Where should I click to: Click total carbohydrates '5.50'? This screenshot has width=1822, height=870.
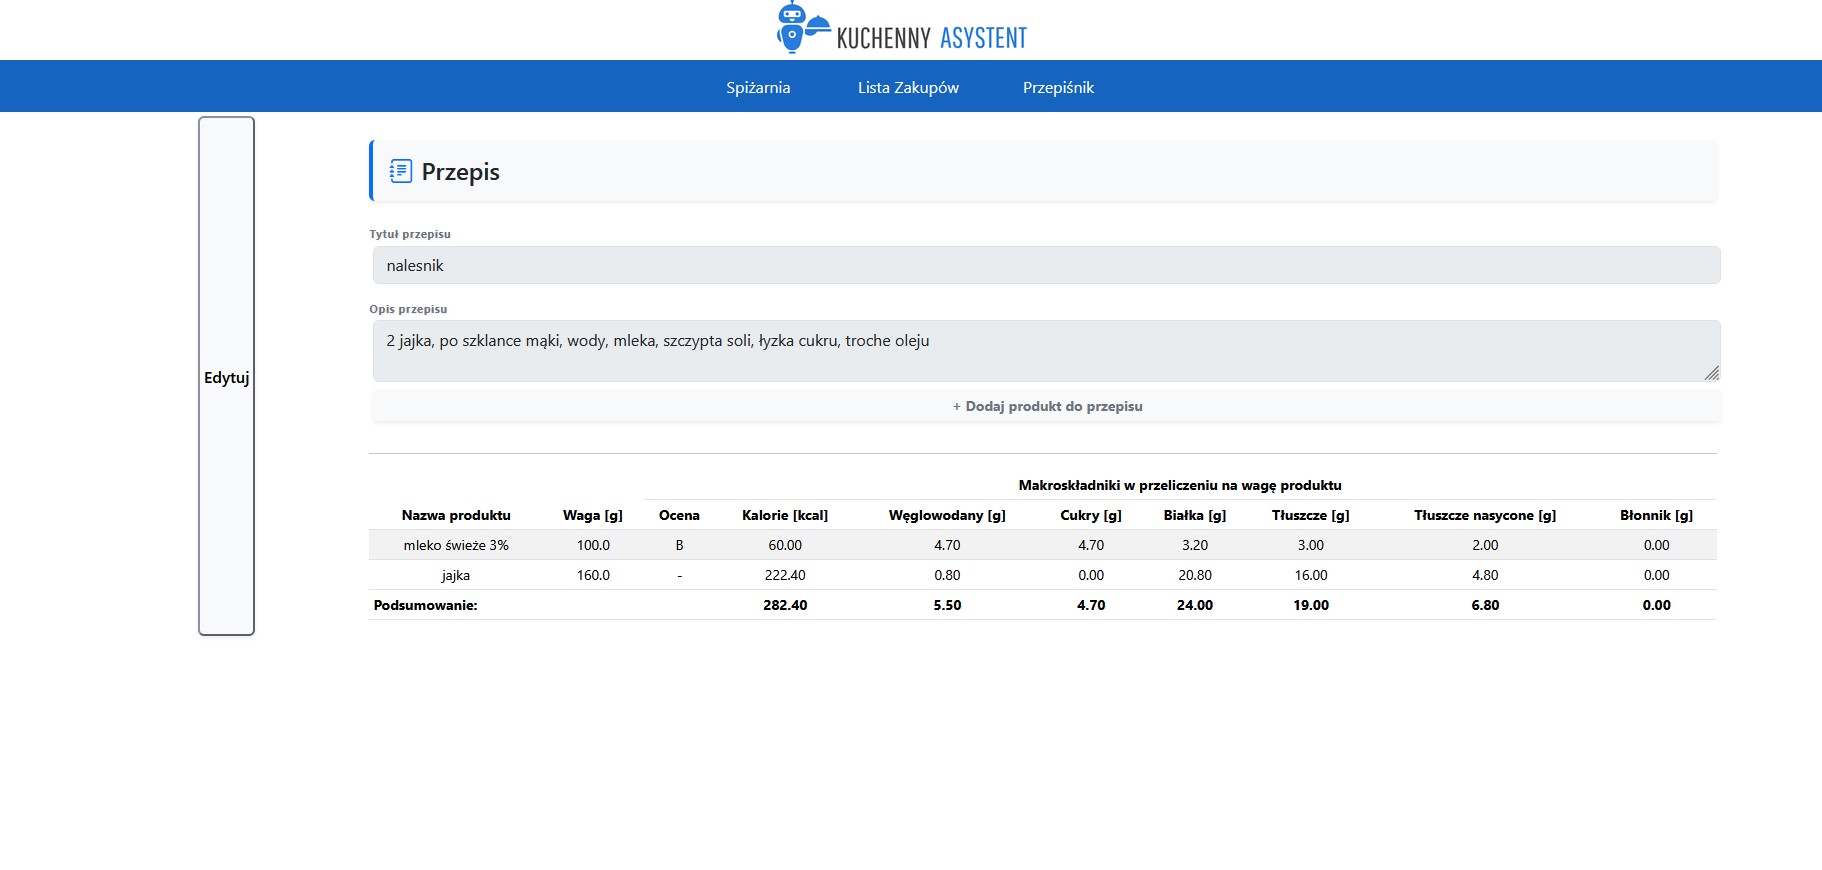[947, 605]
